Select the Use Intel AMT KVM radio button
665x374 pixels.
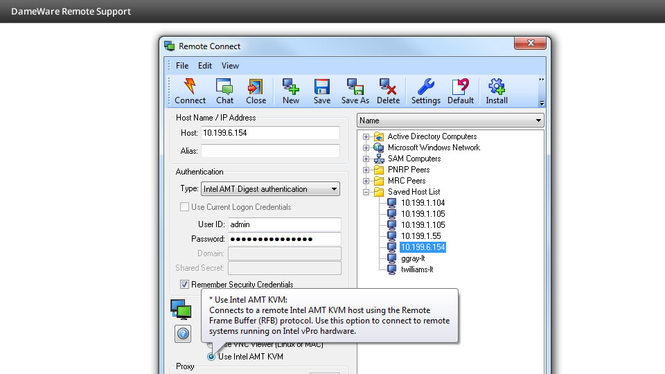click(x=211, y=357)
